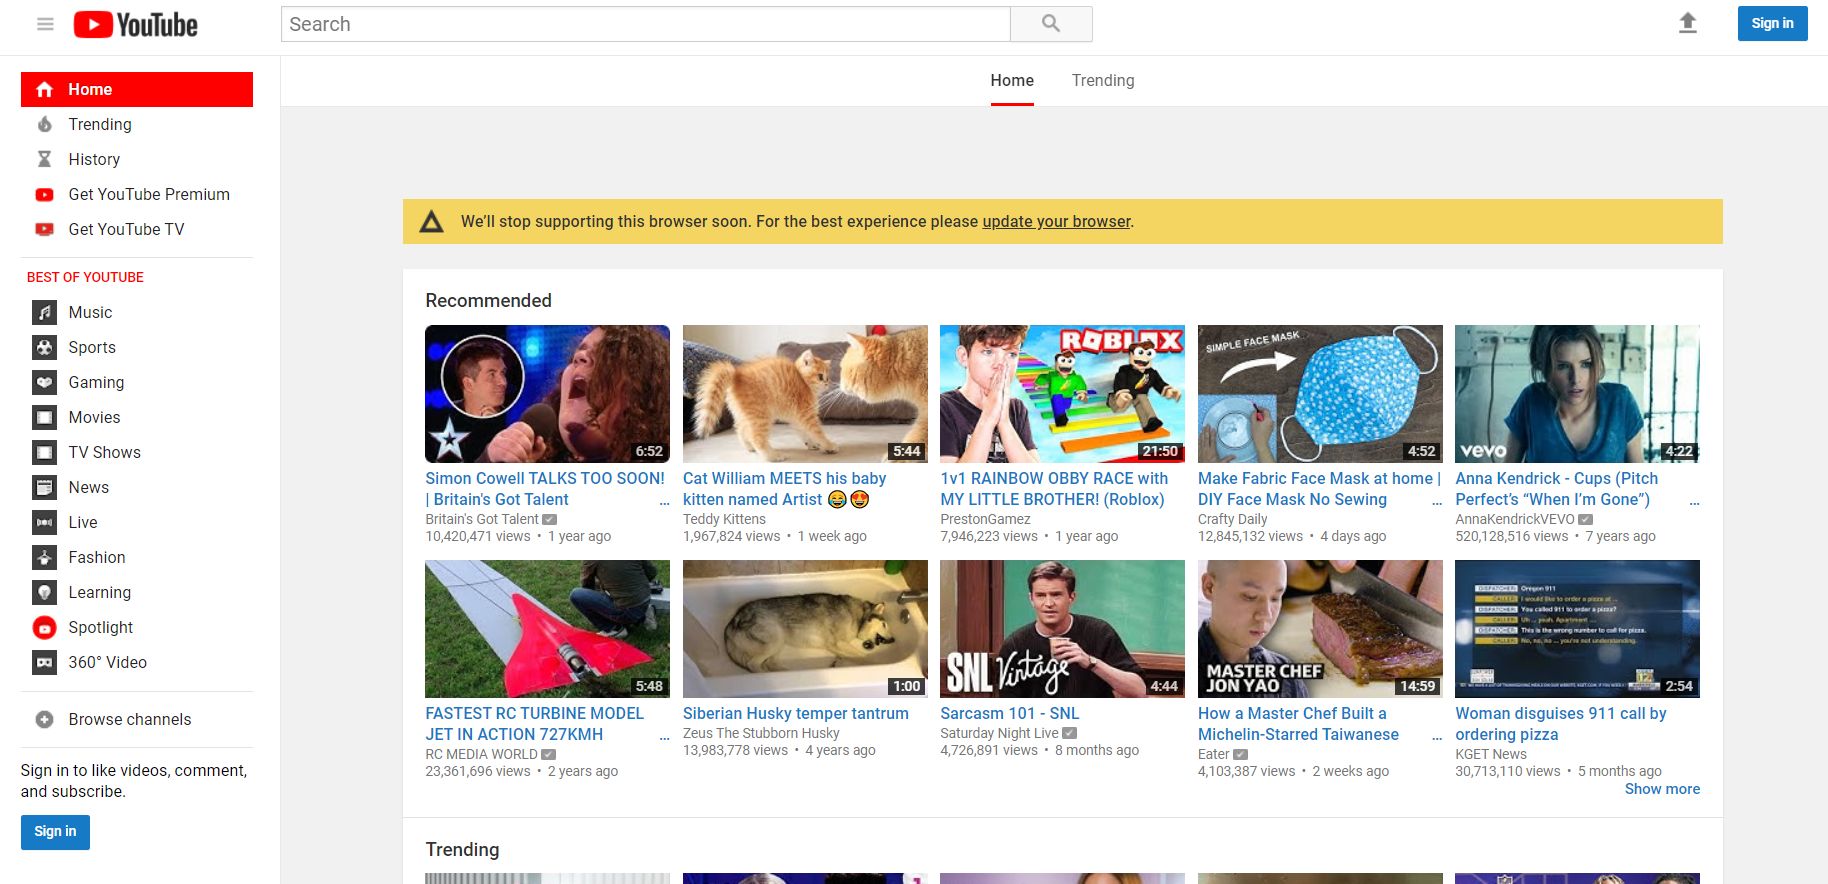Click the top-right Sign in button
1828x884 pixels.
tap(1771, 23)
